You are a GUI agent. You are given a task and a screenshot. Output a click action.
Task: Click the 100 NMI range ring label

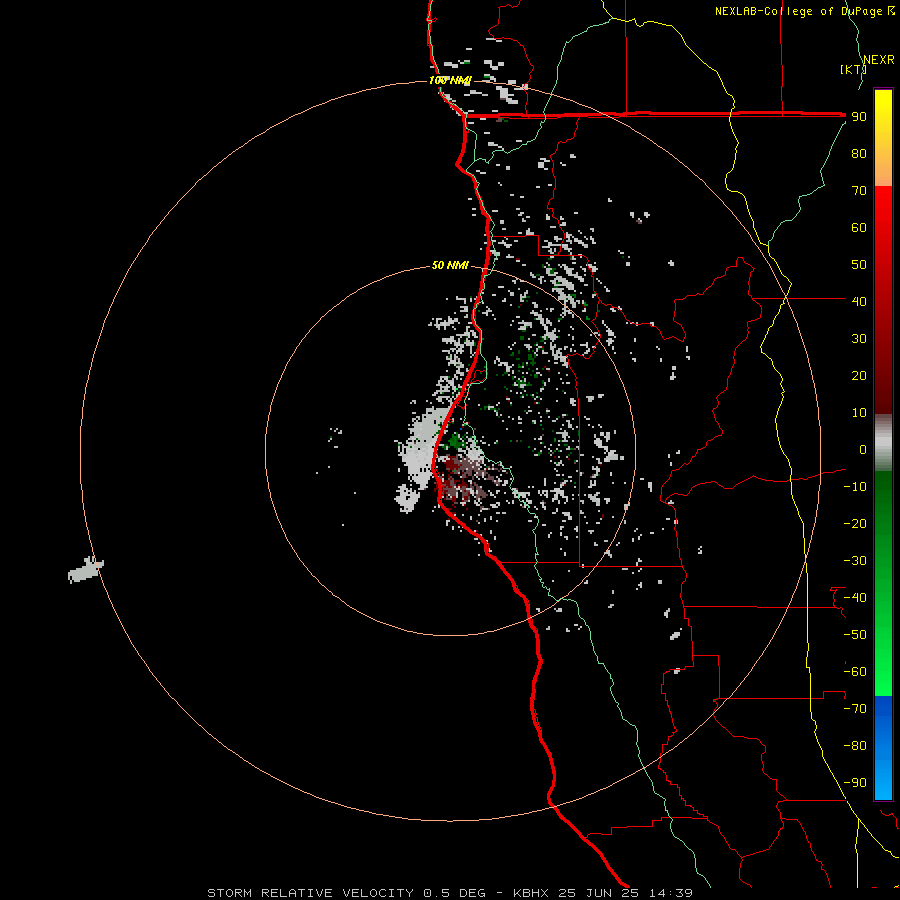pyautogui.click(x=450, y=80)
